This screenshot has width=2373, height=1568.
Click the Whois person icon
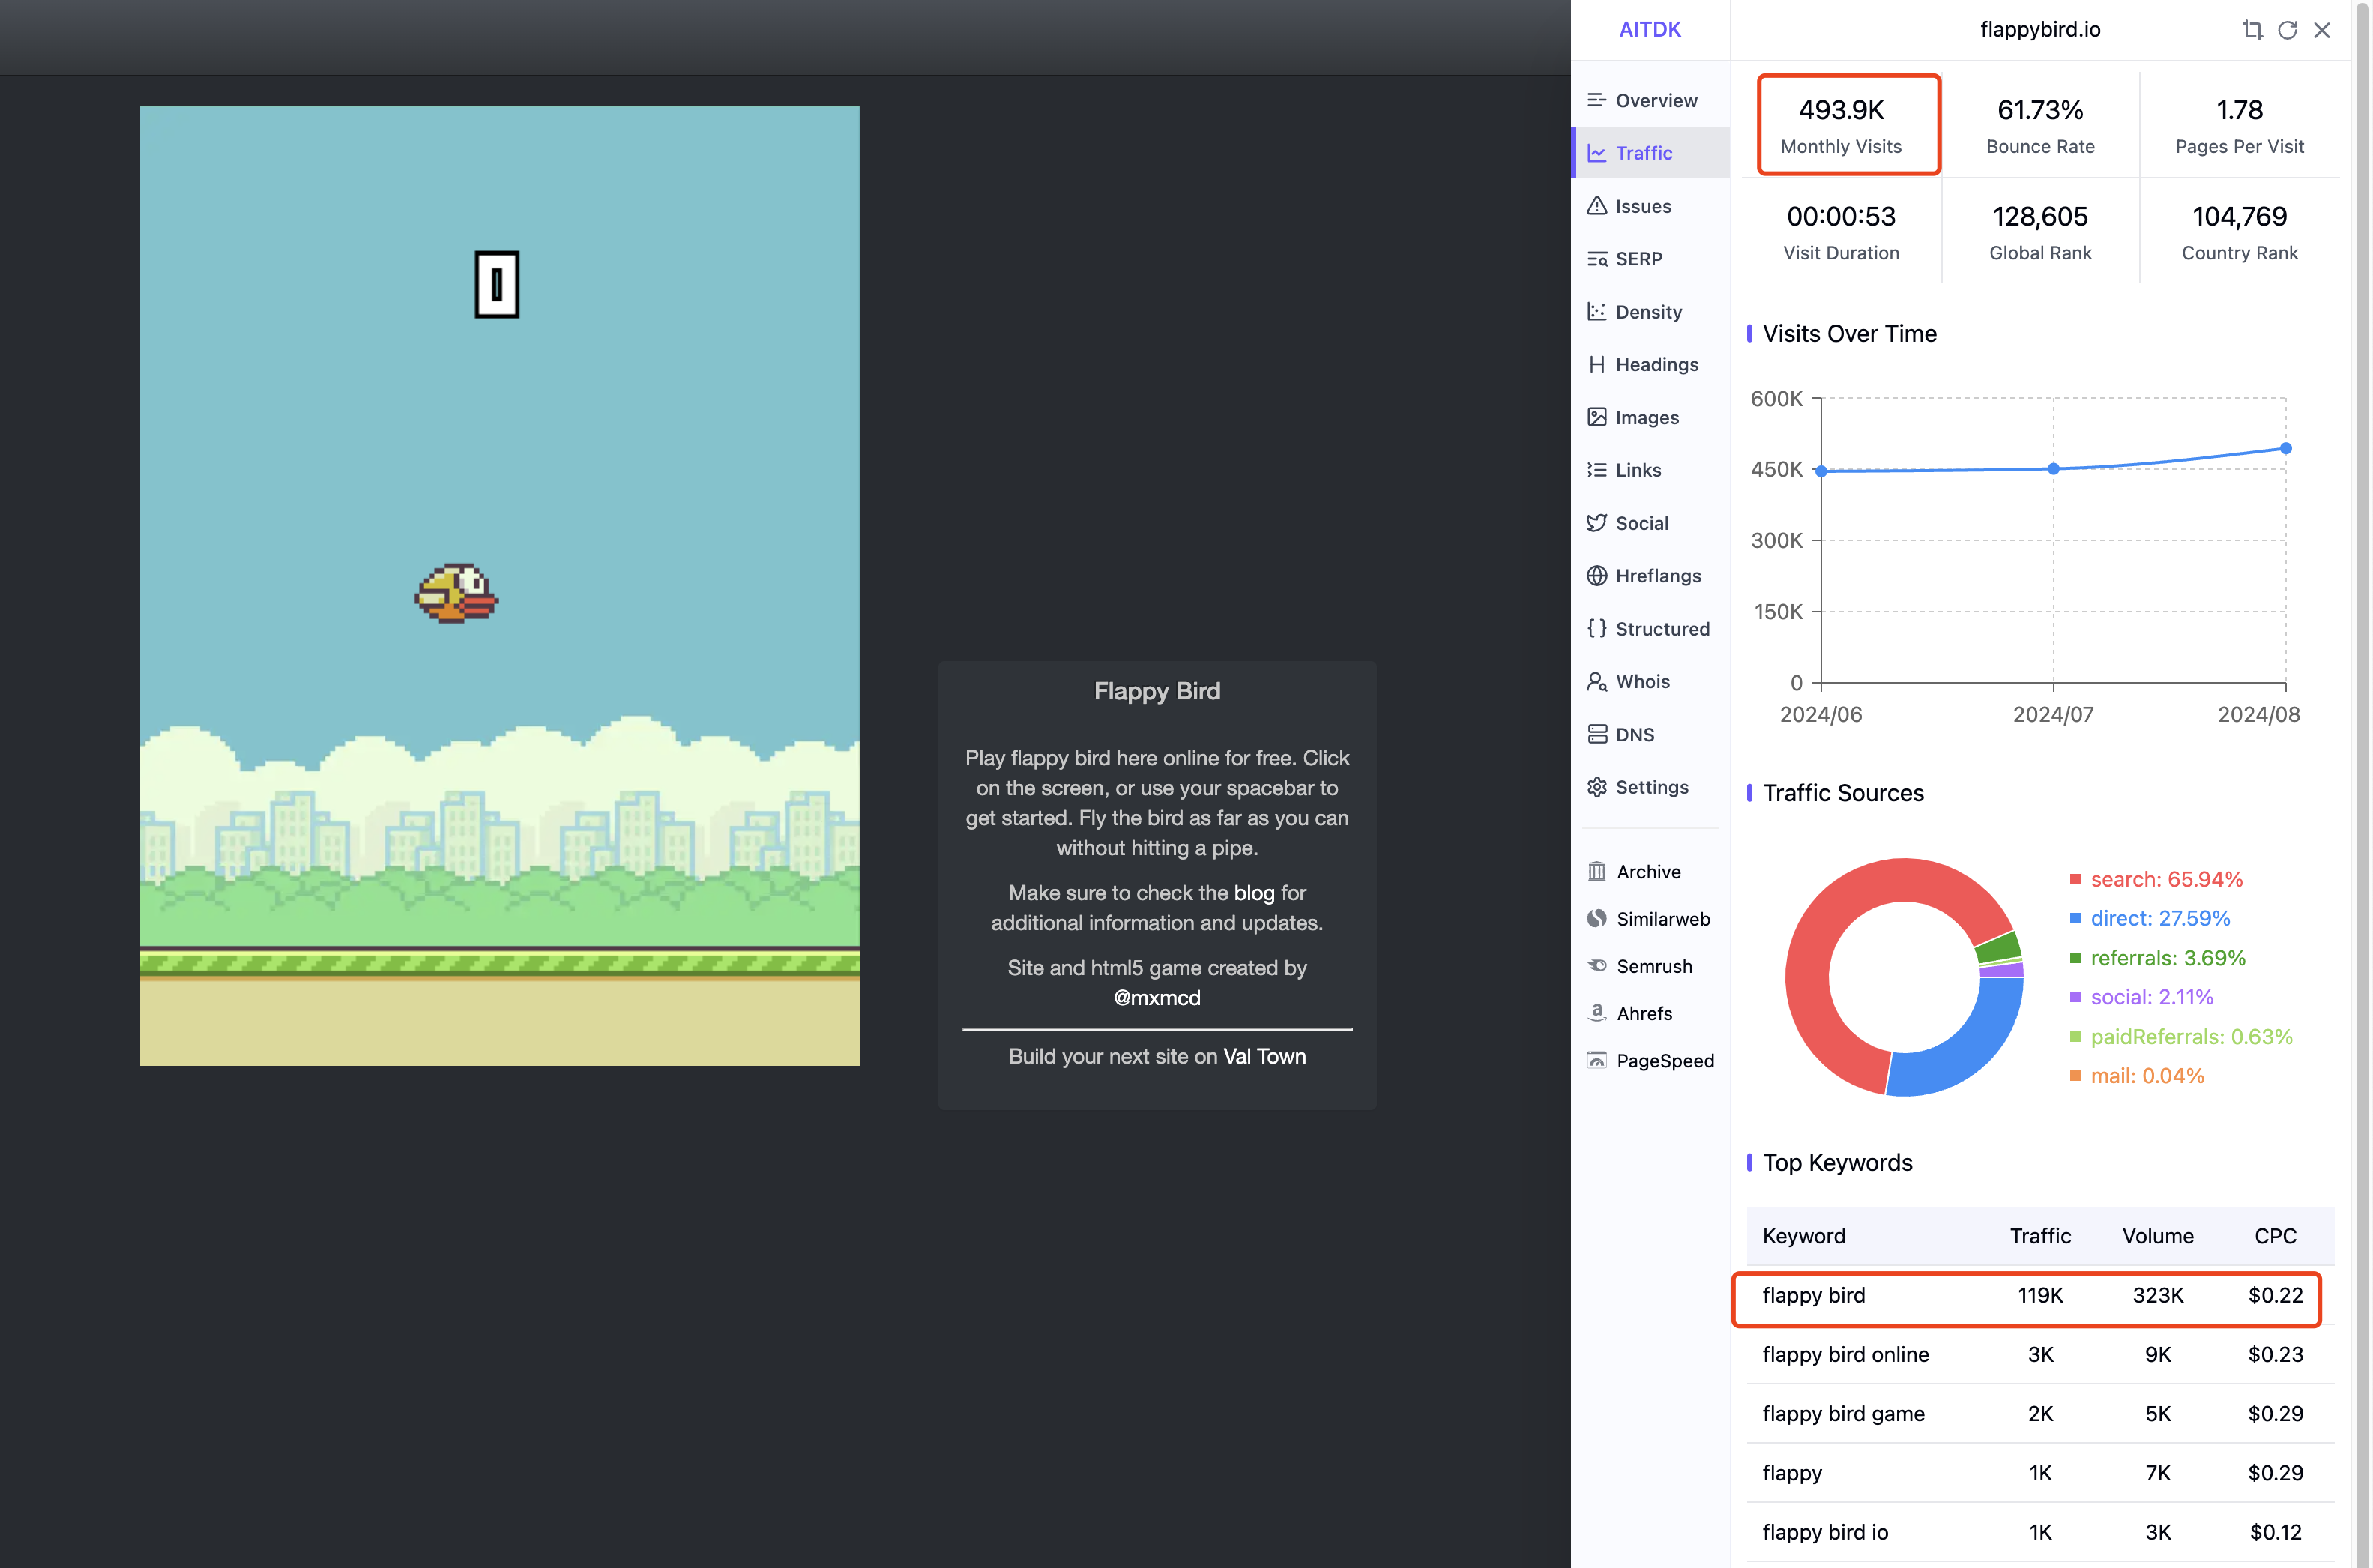point(1597,681)
